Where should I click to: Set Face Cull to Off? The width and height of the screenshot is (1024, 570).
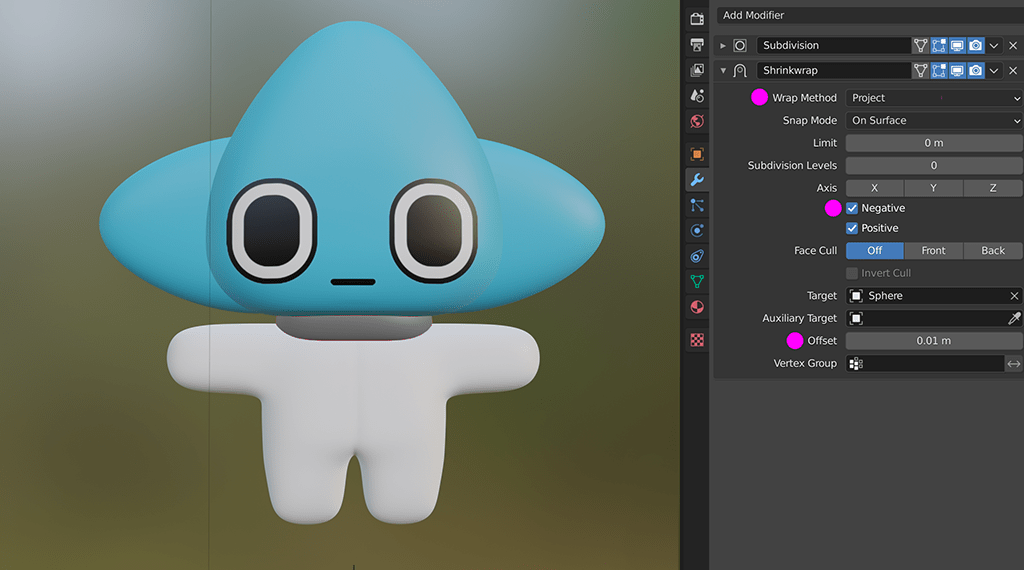(874, 251)
